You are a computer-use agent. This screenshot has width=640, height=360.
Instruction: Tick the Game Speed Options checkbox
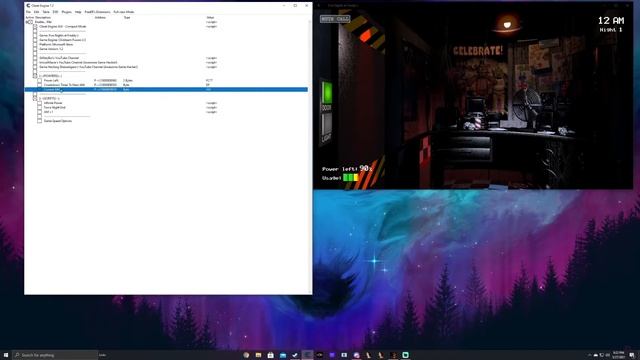[40, 121]
